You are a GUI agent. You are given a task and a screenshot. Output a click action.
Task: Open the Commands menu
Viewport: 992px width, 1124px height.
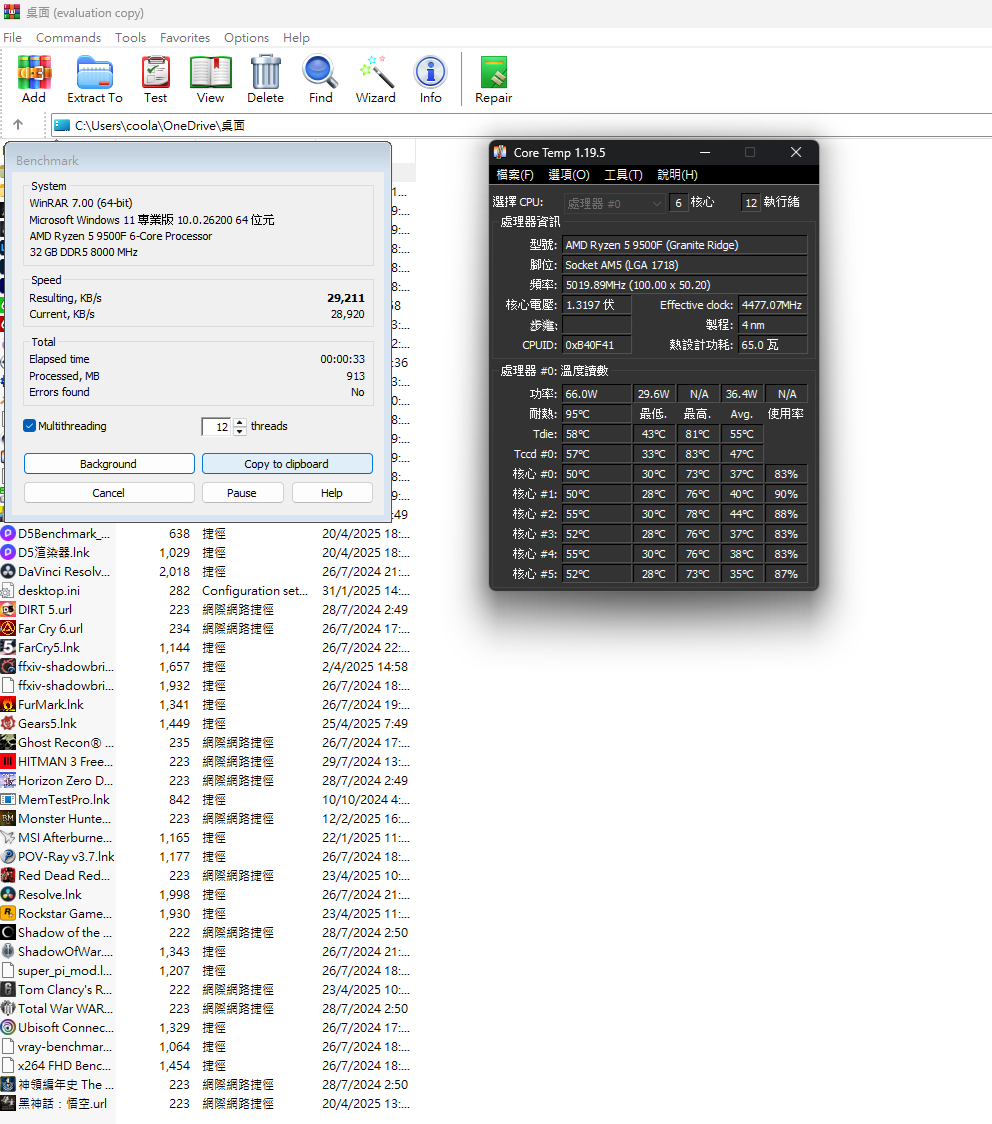[x=68, y=38]
